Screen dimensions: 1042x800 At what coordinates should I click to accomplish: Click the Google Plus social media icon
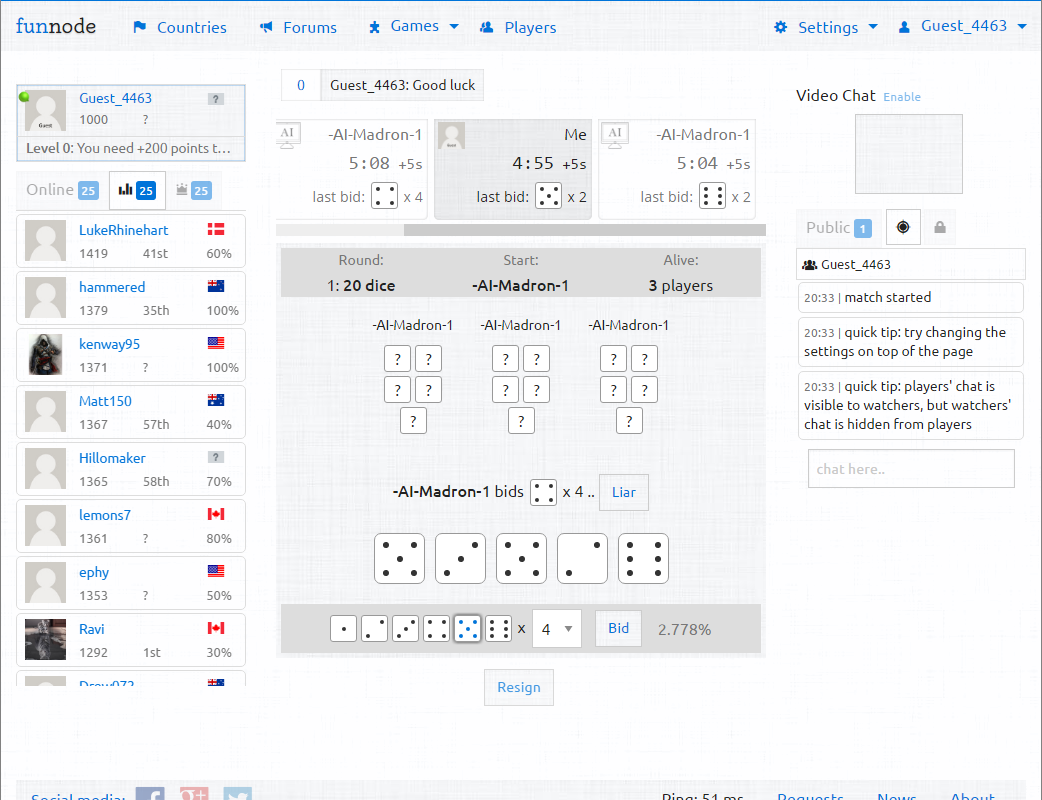pyautogui.click(x=194, y=793)
